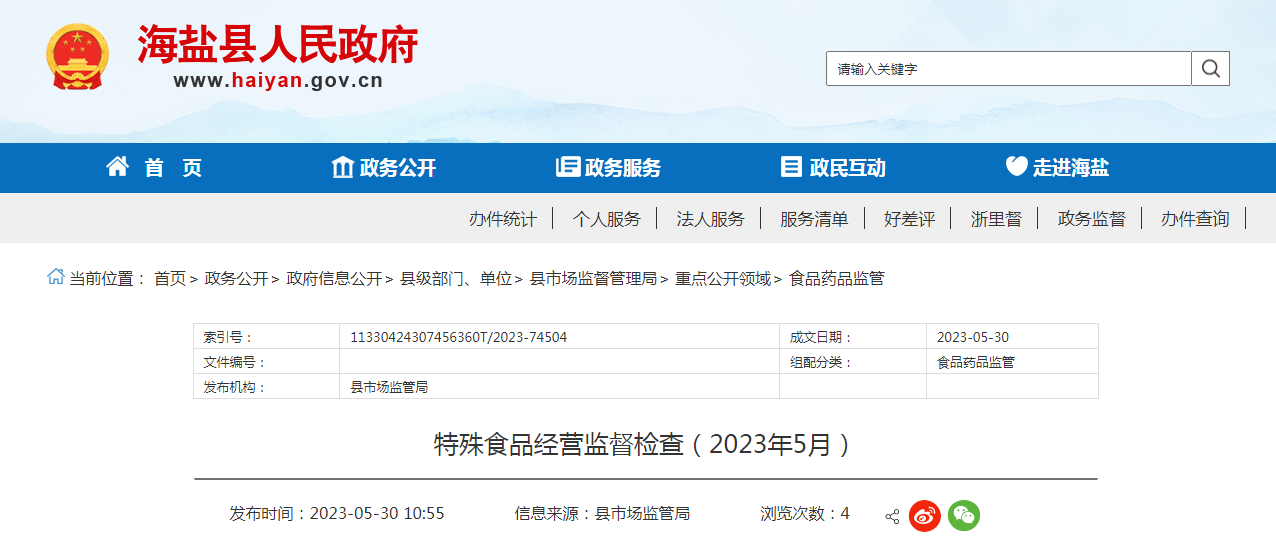The width and height of the screenshot is (1276, 545).
Task: Open the 政务服务 main navigation item
Action: click(x=623, y=168)
